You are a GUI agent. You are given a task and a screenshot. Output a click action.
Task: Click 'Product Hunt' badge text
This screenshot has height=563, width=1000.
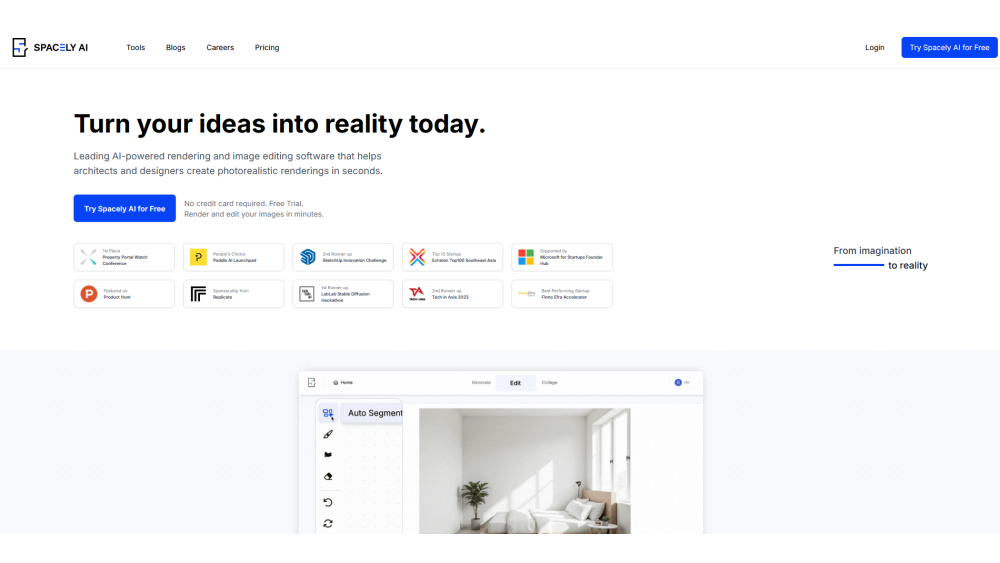[x=117, y=297]
